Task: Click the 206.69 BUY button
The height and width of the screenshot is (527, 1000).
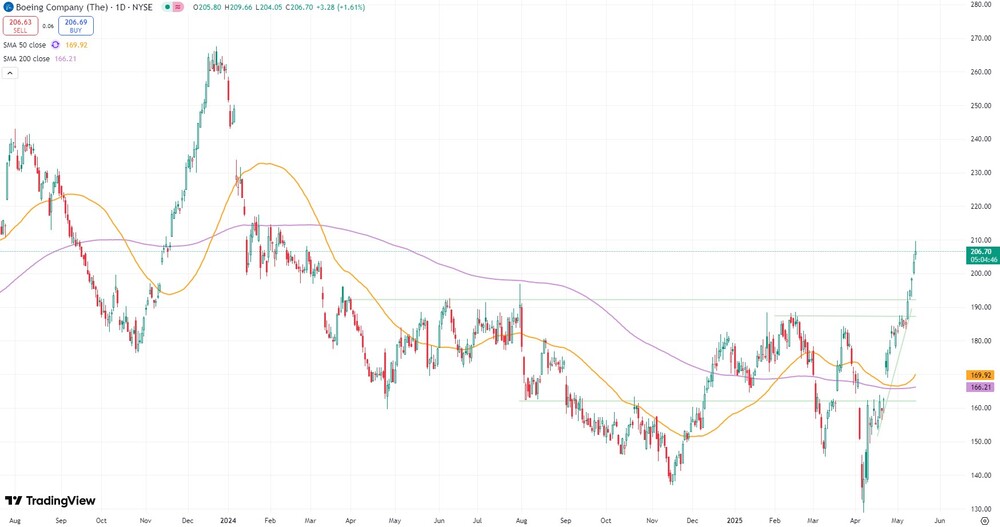Action: click(x=76, y=26)
